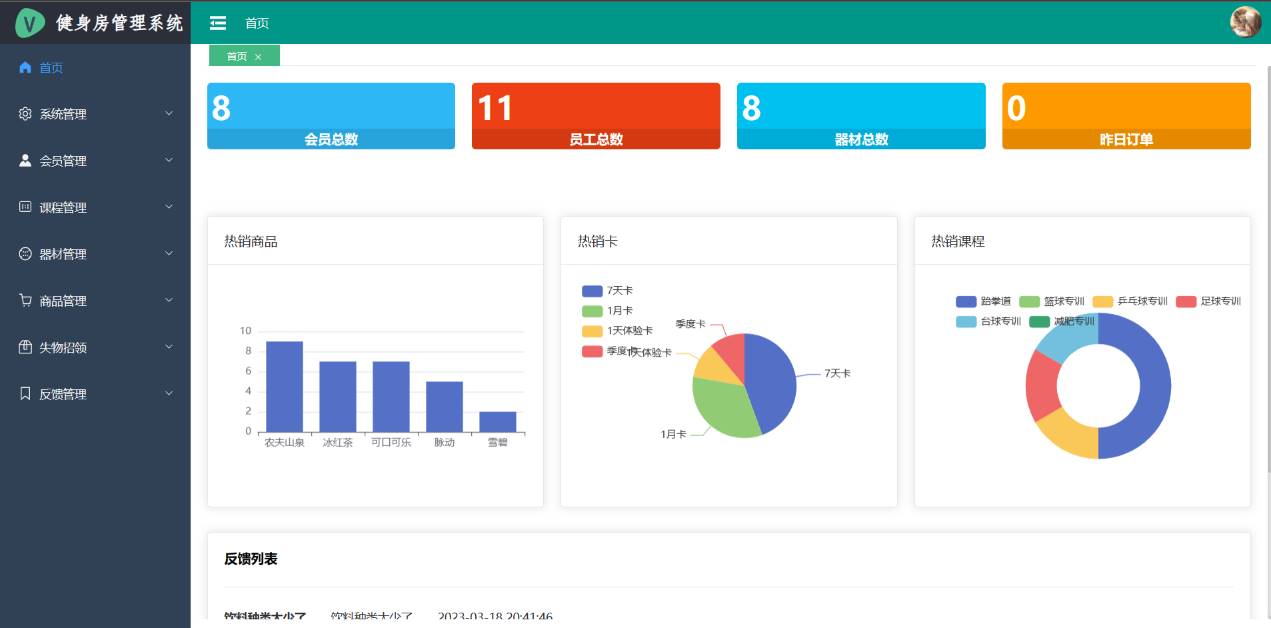Click the green V logo icon
Viewport: 1271px width, 628px height.
pos(30,22)
